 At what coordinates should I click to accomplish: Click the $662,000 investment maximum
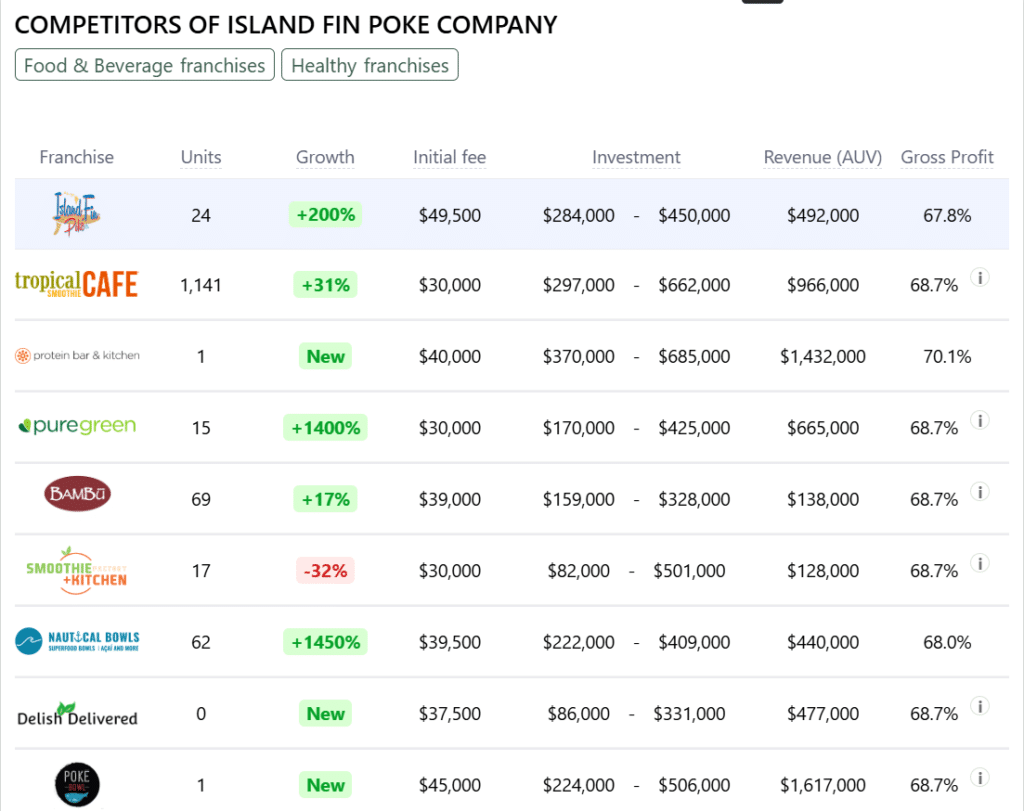click(x=694, y=285)
